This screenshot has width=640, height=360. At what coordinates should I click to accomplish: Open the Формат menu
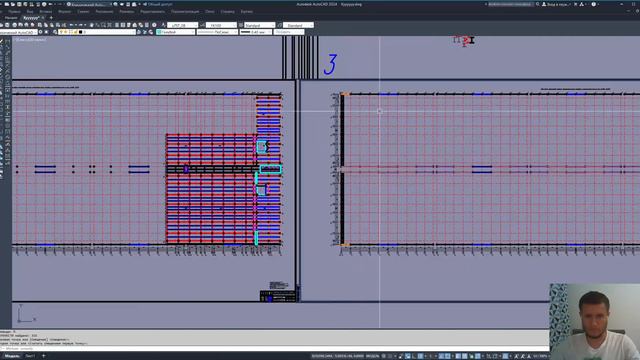64,11
